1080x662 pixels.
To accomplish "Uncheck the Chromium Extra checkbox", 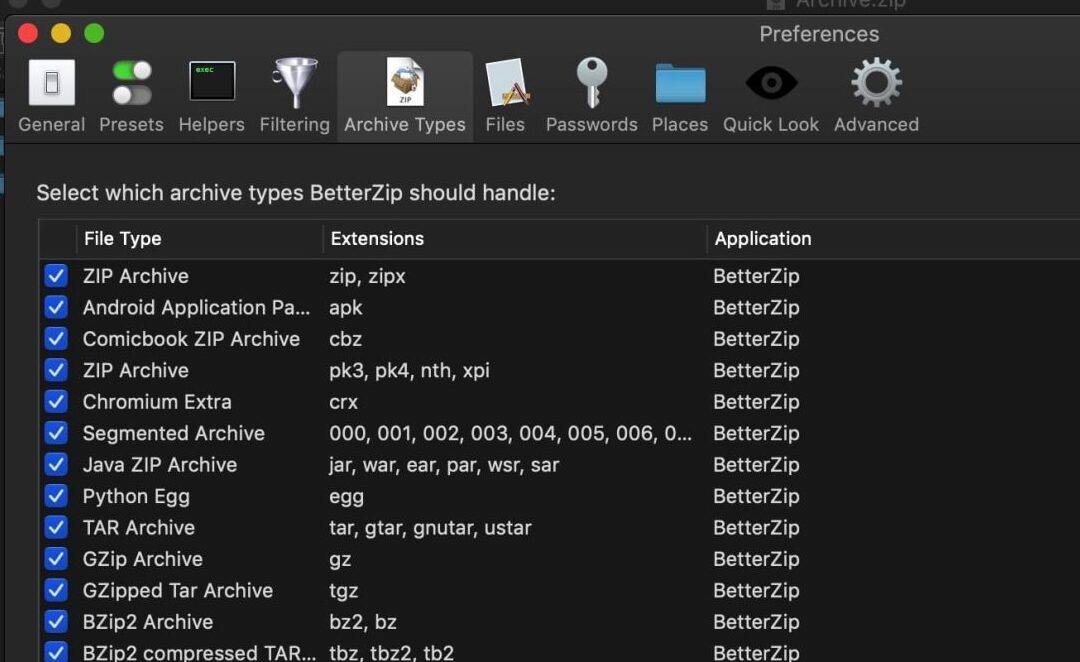I will pos(56,402).
